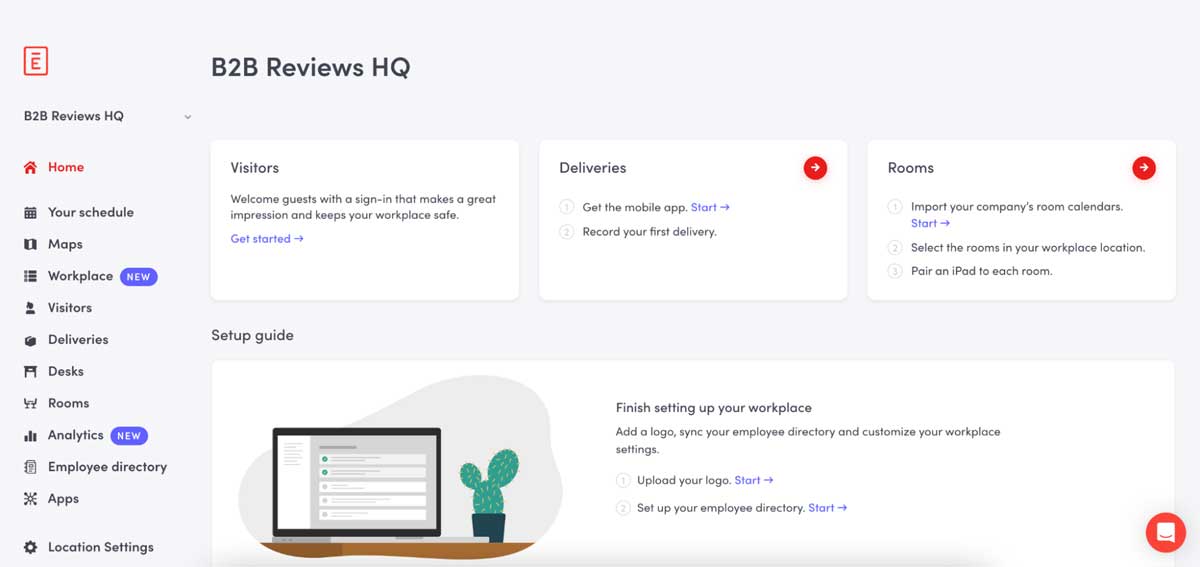The width and height of the screenshot is (1200, 567).
Task: Click the Home house icon
Action: coord(30,168)
